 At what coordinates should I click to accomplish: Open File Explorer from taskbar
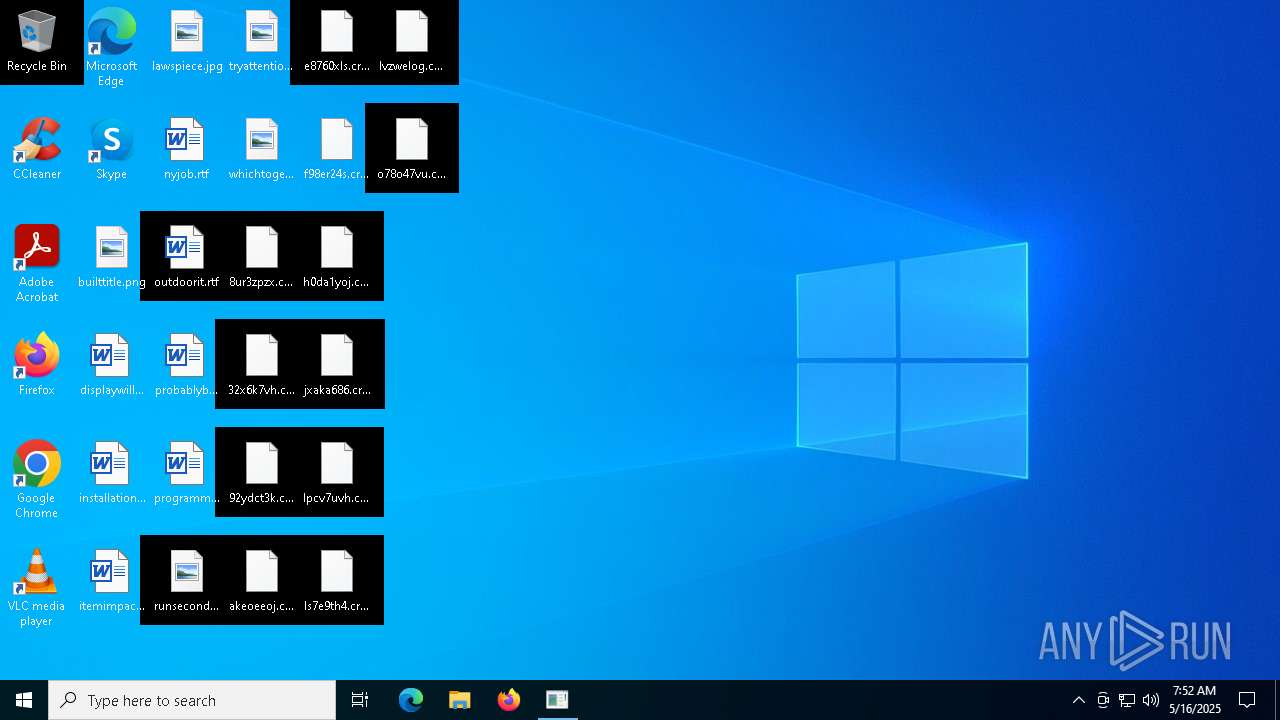[459, 700]
